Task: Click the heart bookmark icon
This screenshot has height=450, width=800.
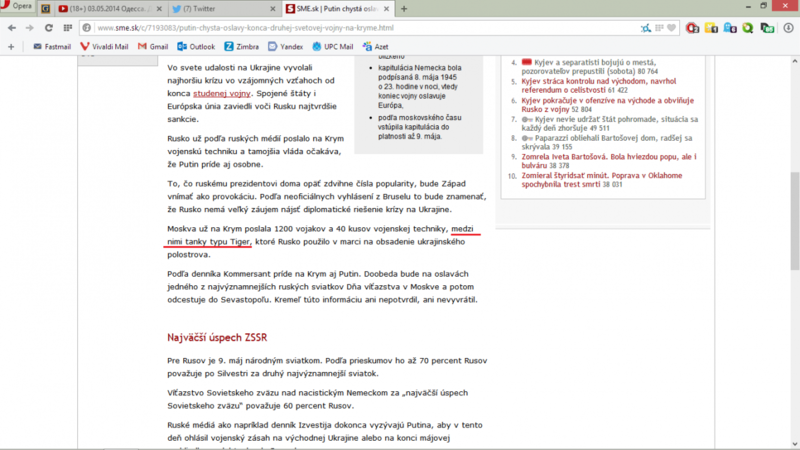Action: point(671,28)
